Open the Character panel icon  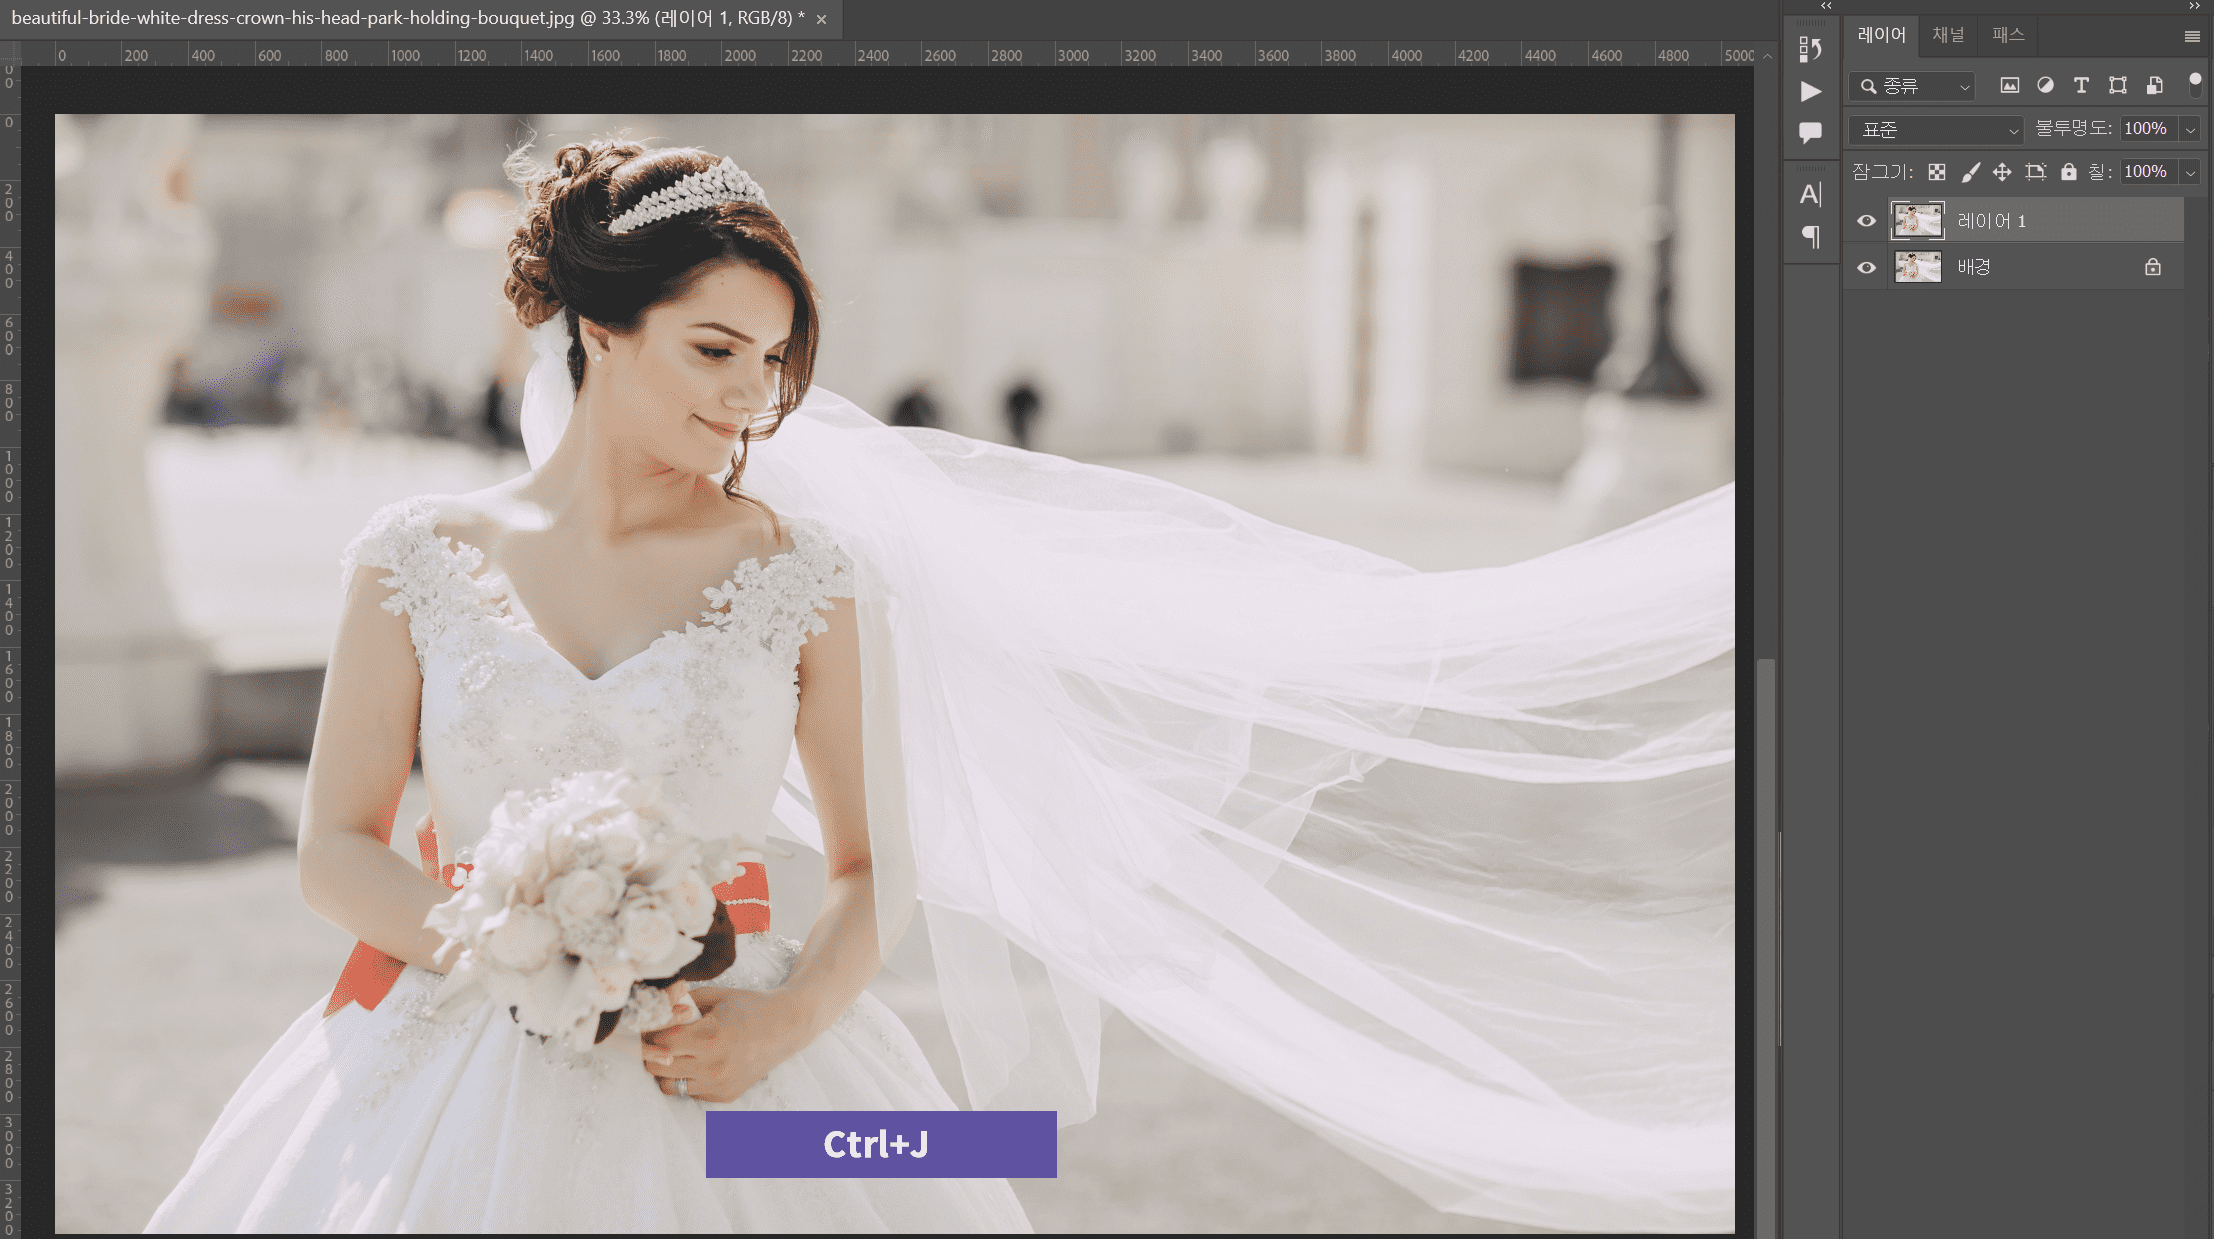(x=1810, y=194)
